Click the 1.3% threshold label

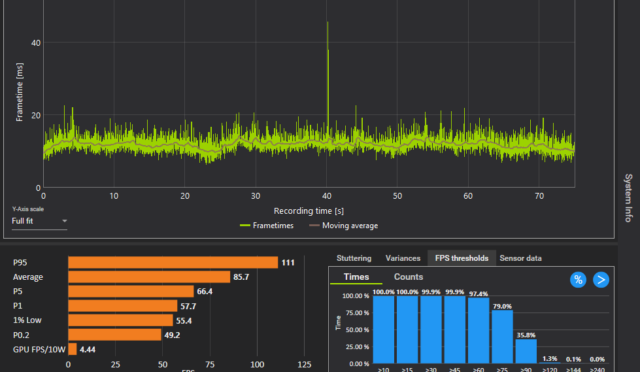[550, 359]
